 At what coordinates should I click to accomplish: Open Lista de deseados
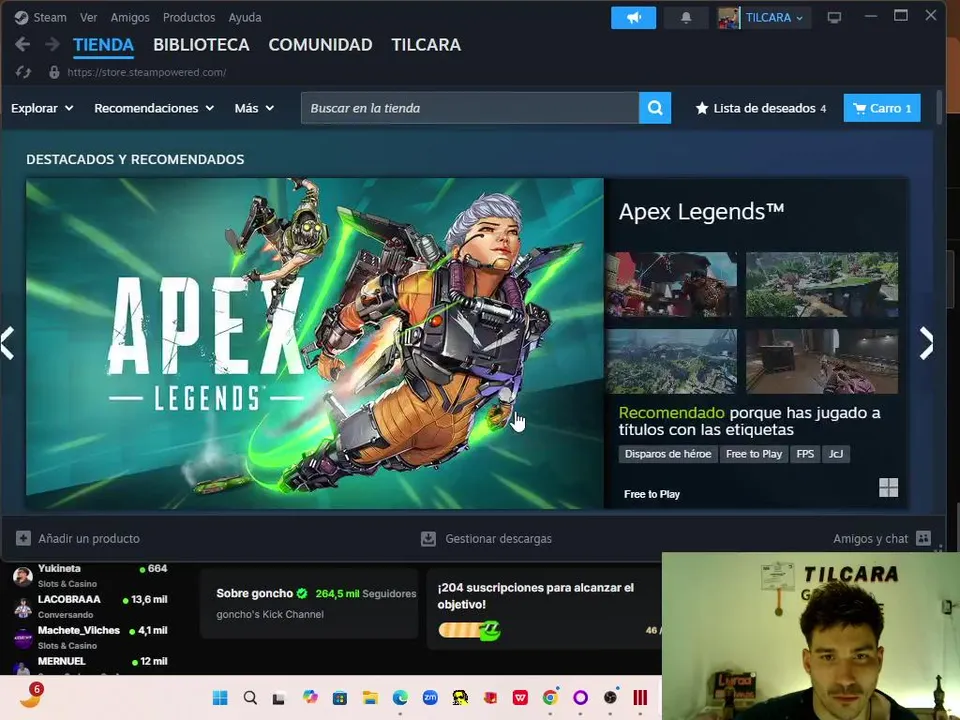762,108
